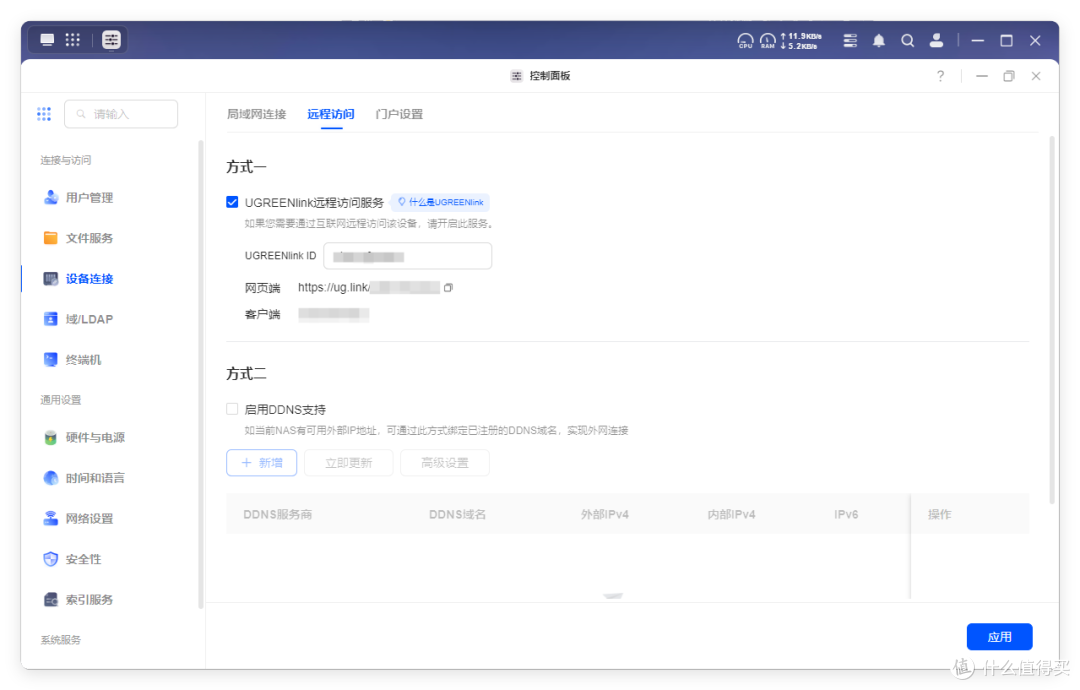1080x690 pixels.
Task: Click the control panel taskbar icon
Action: (111, 40)
